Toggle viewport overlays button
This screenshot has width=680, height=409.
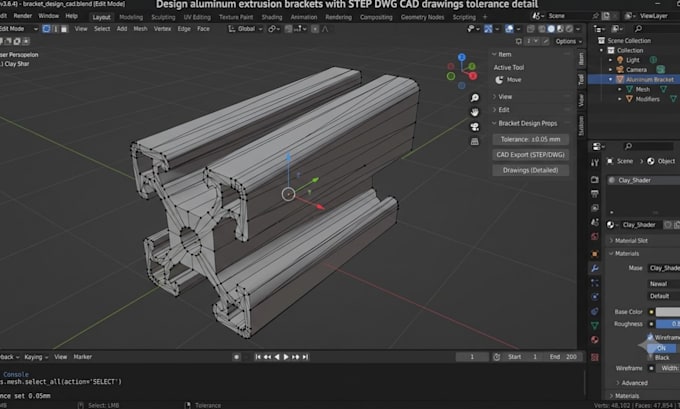(x=509, y=29)
